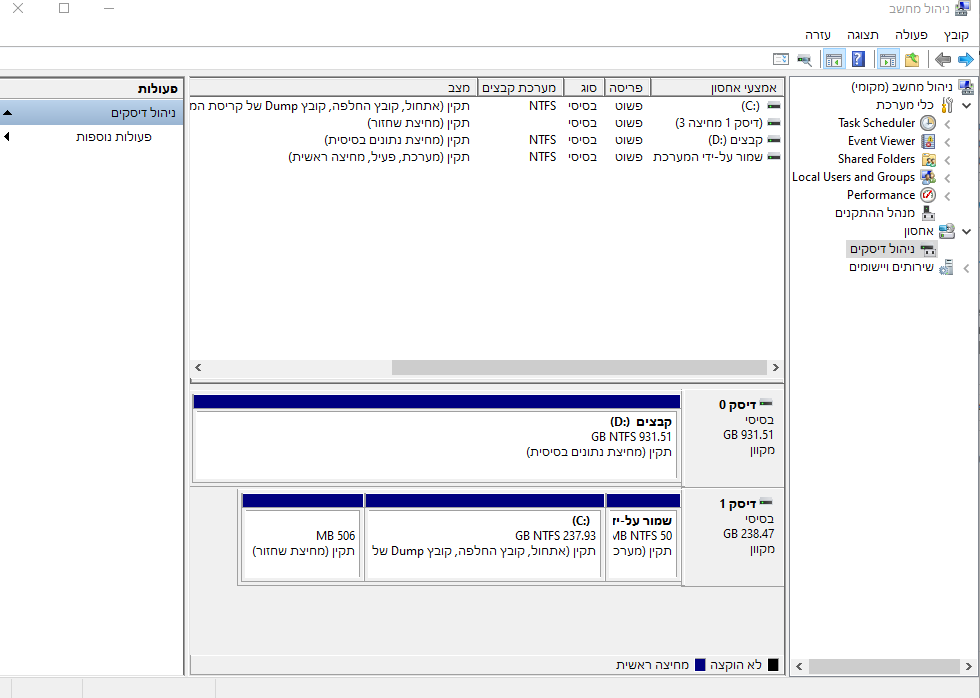Click פעולות נוספות in the actions pane

tap(114, 137)
